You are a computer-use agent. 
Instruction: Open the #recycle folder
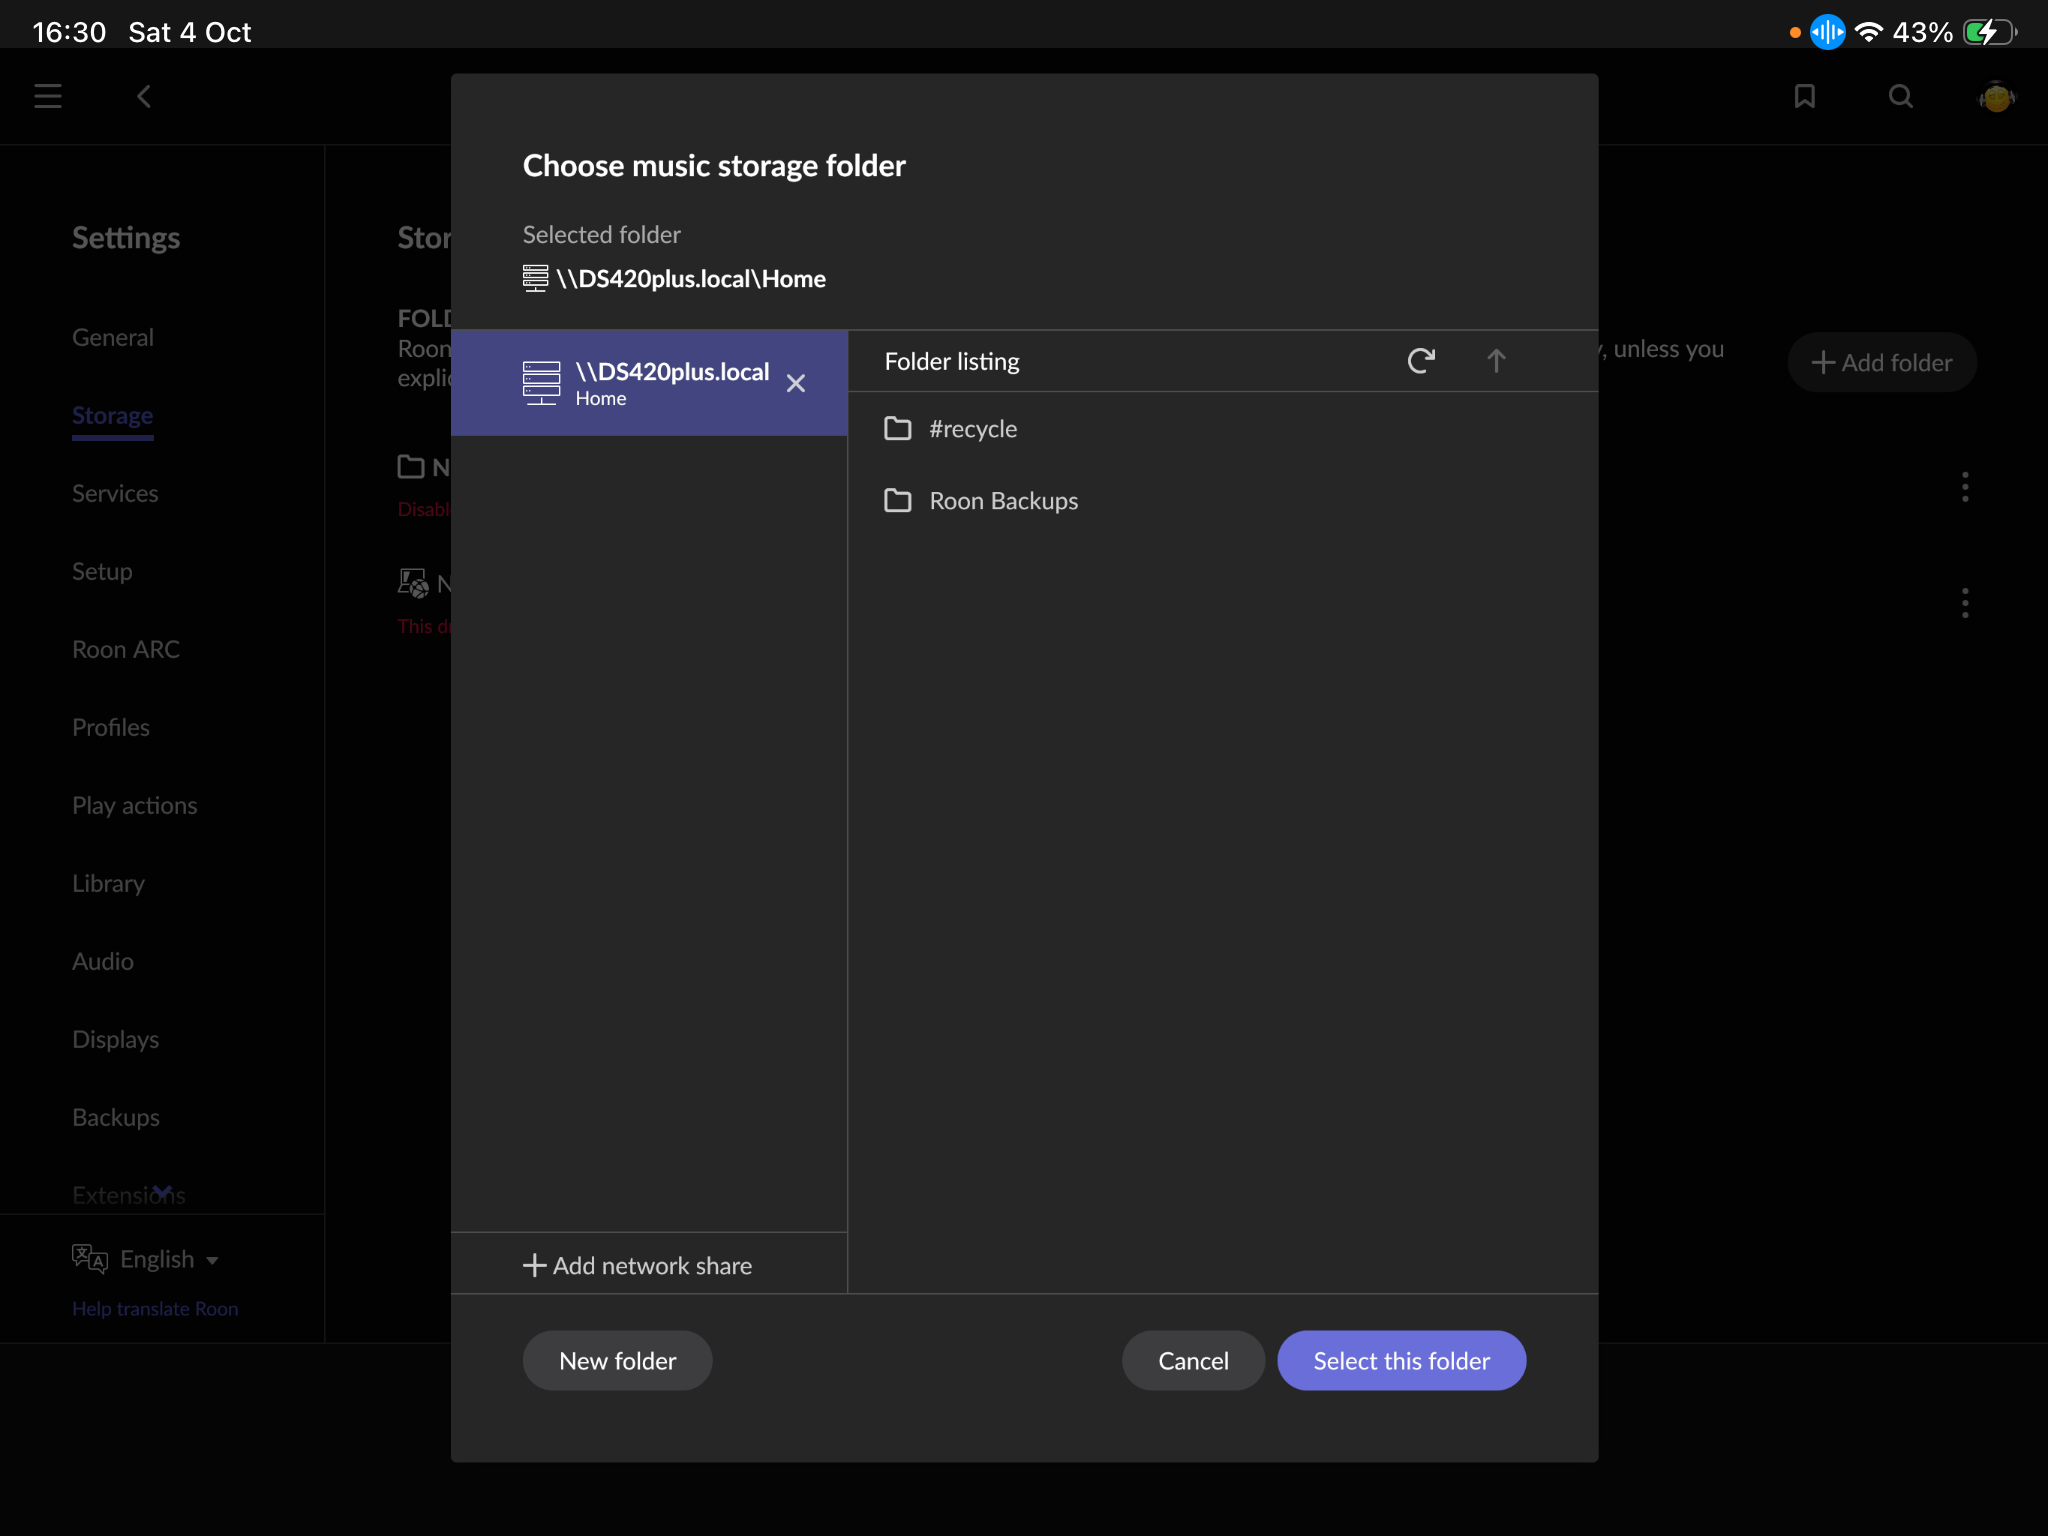pyautogui.click(x=972, y=429)
